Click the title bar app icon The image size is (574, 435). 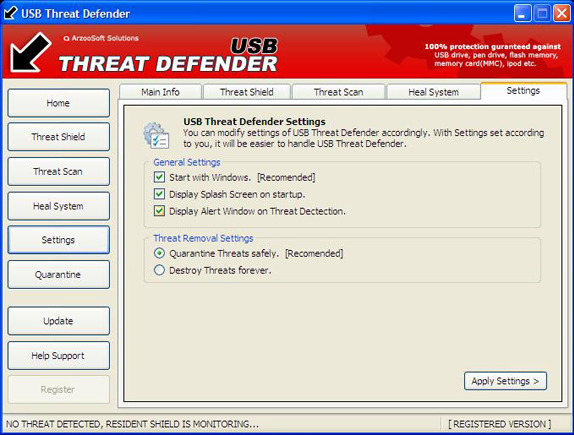point(10,13)
